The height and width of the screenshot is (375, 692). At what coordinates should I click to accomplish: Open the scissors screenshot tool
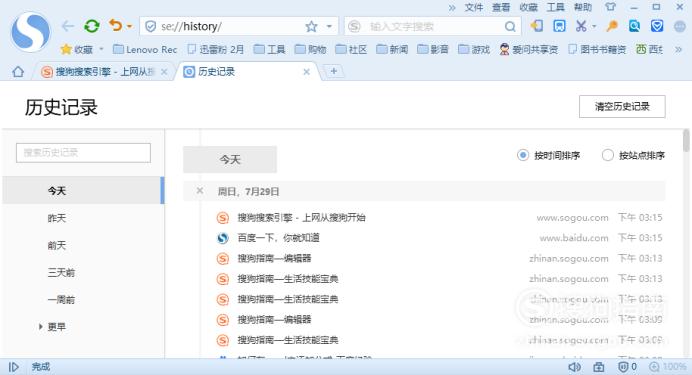coord(581,26)
